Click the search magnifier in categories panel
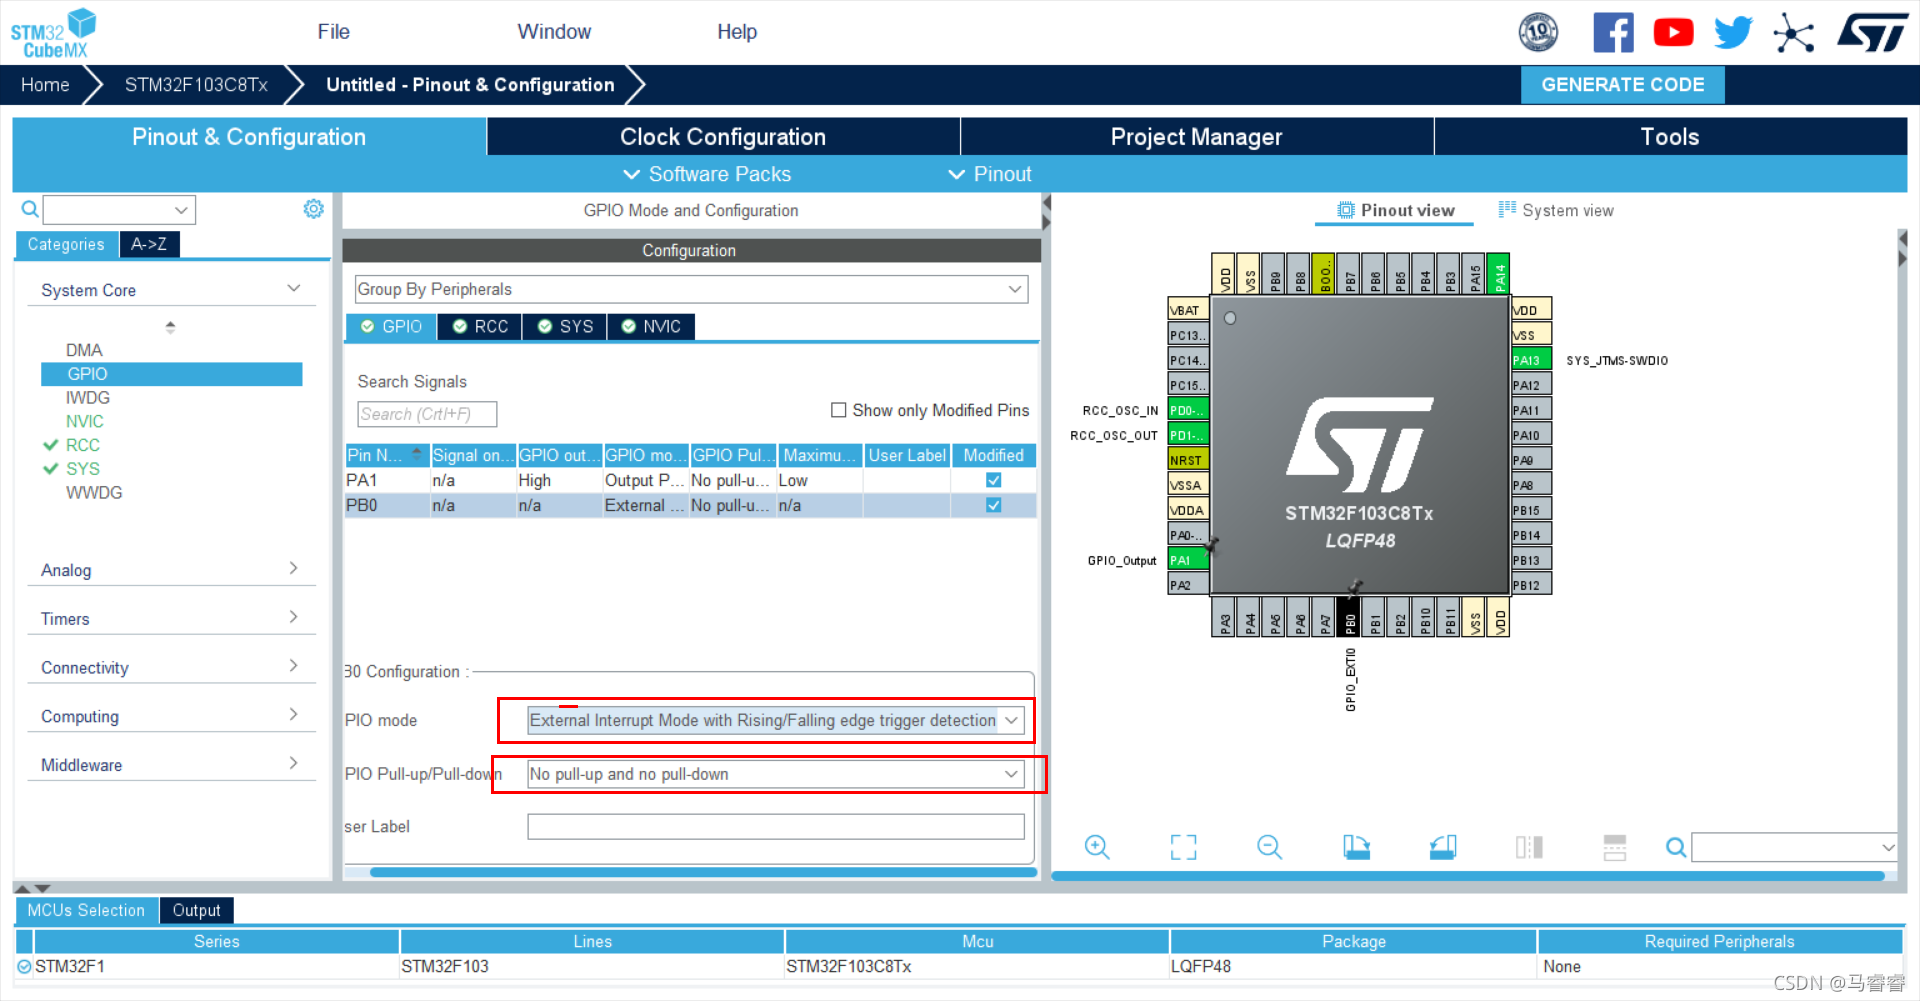Viewport: 1920px width, 1001px height. tap(30, 209)
